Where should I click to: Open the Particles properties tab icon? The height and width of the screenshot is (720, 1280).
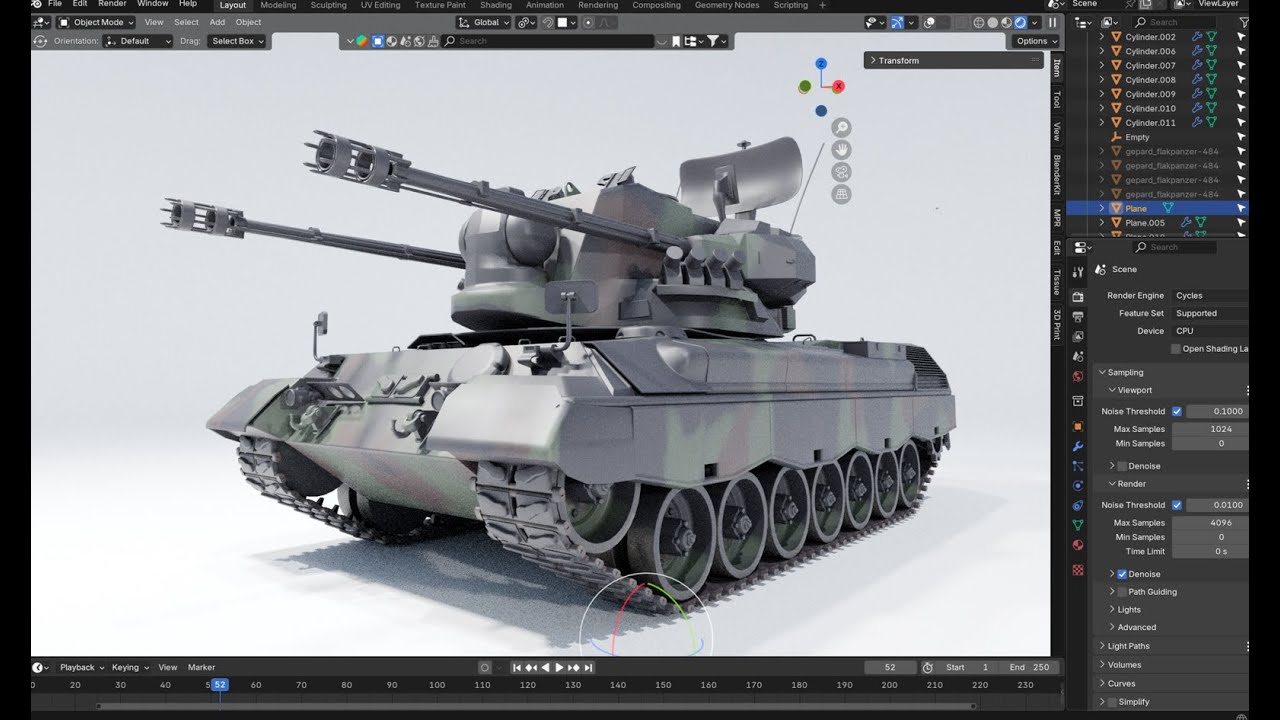point(1078,466)
